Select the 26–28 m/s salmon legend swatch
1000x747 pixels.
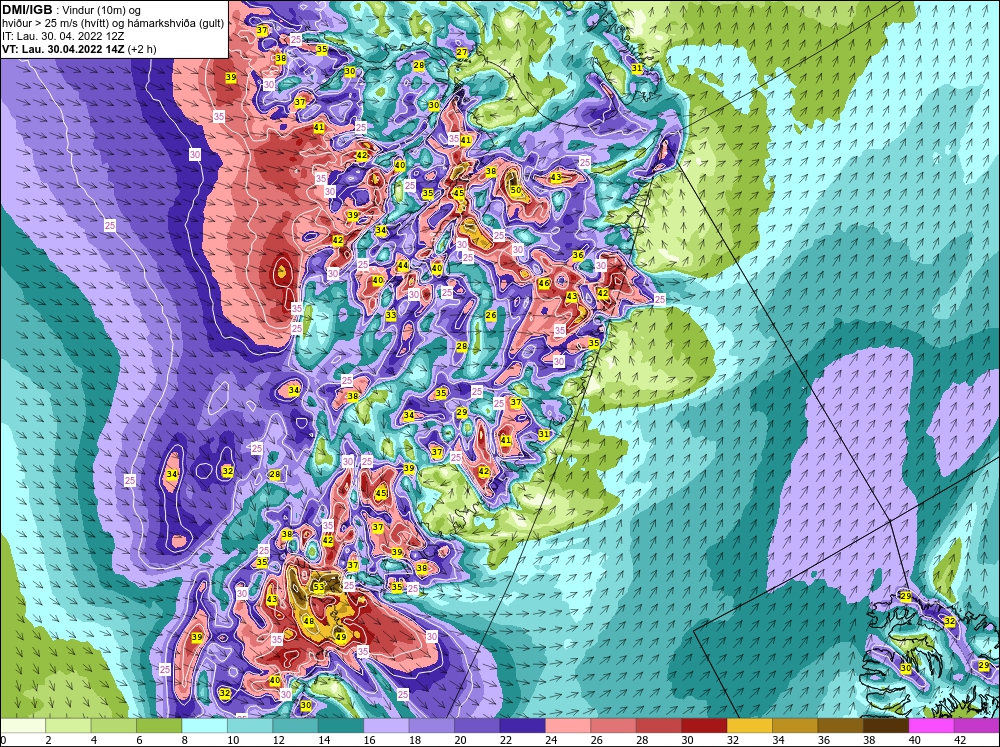point(614,726)
